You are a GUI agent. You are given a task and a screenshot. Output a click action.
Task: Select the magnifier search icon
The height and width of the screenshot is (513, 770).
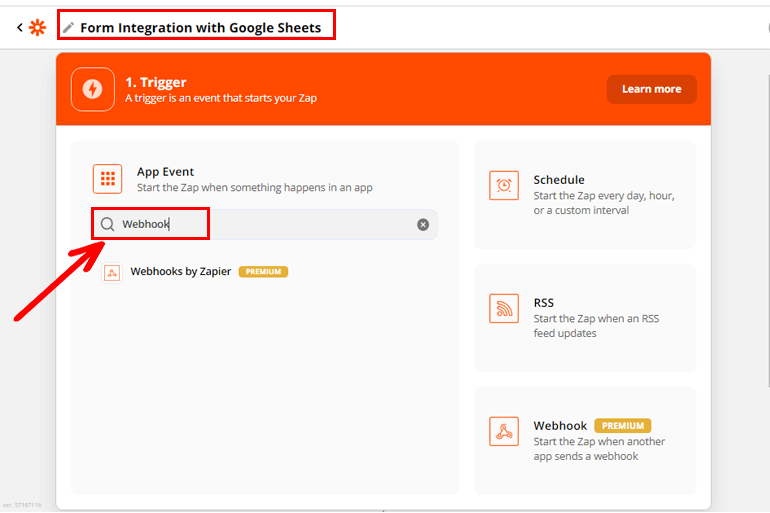(108, 224)
